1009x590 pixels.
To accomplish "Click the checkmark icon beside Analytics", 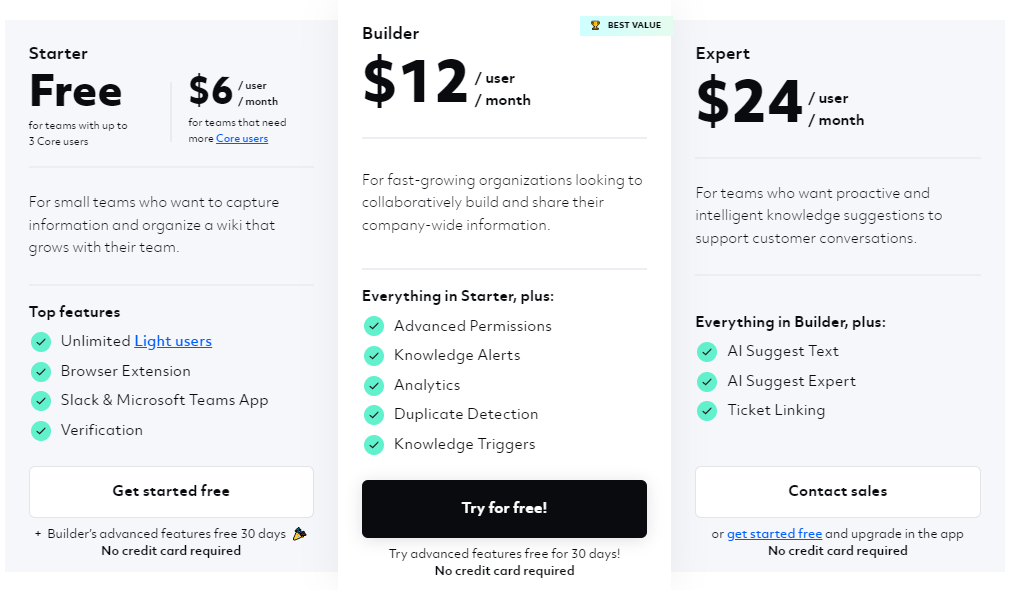I will (374, 385).
